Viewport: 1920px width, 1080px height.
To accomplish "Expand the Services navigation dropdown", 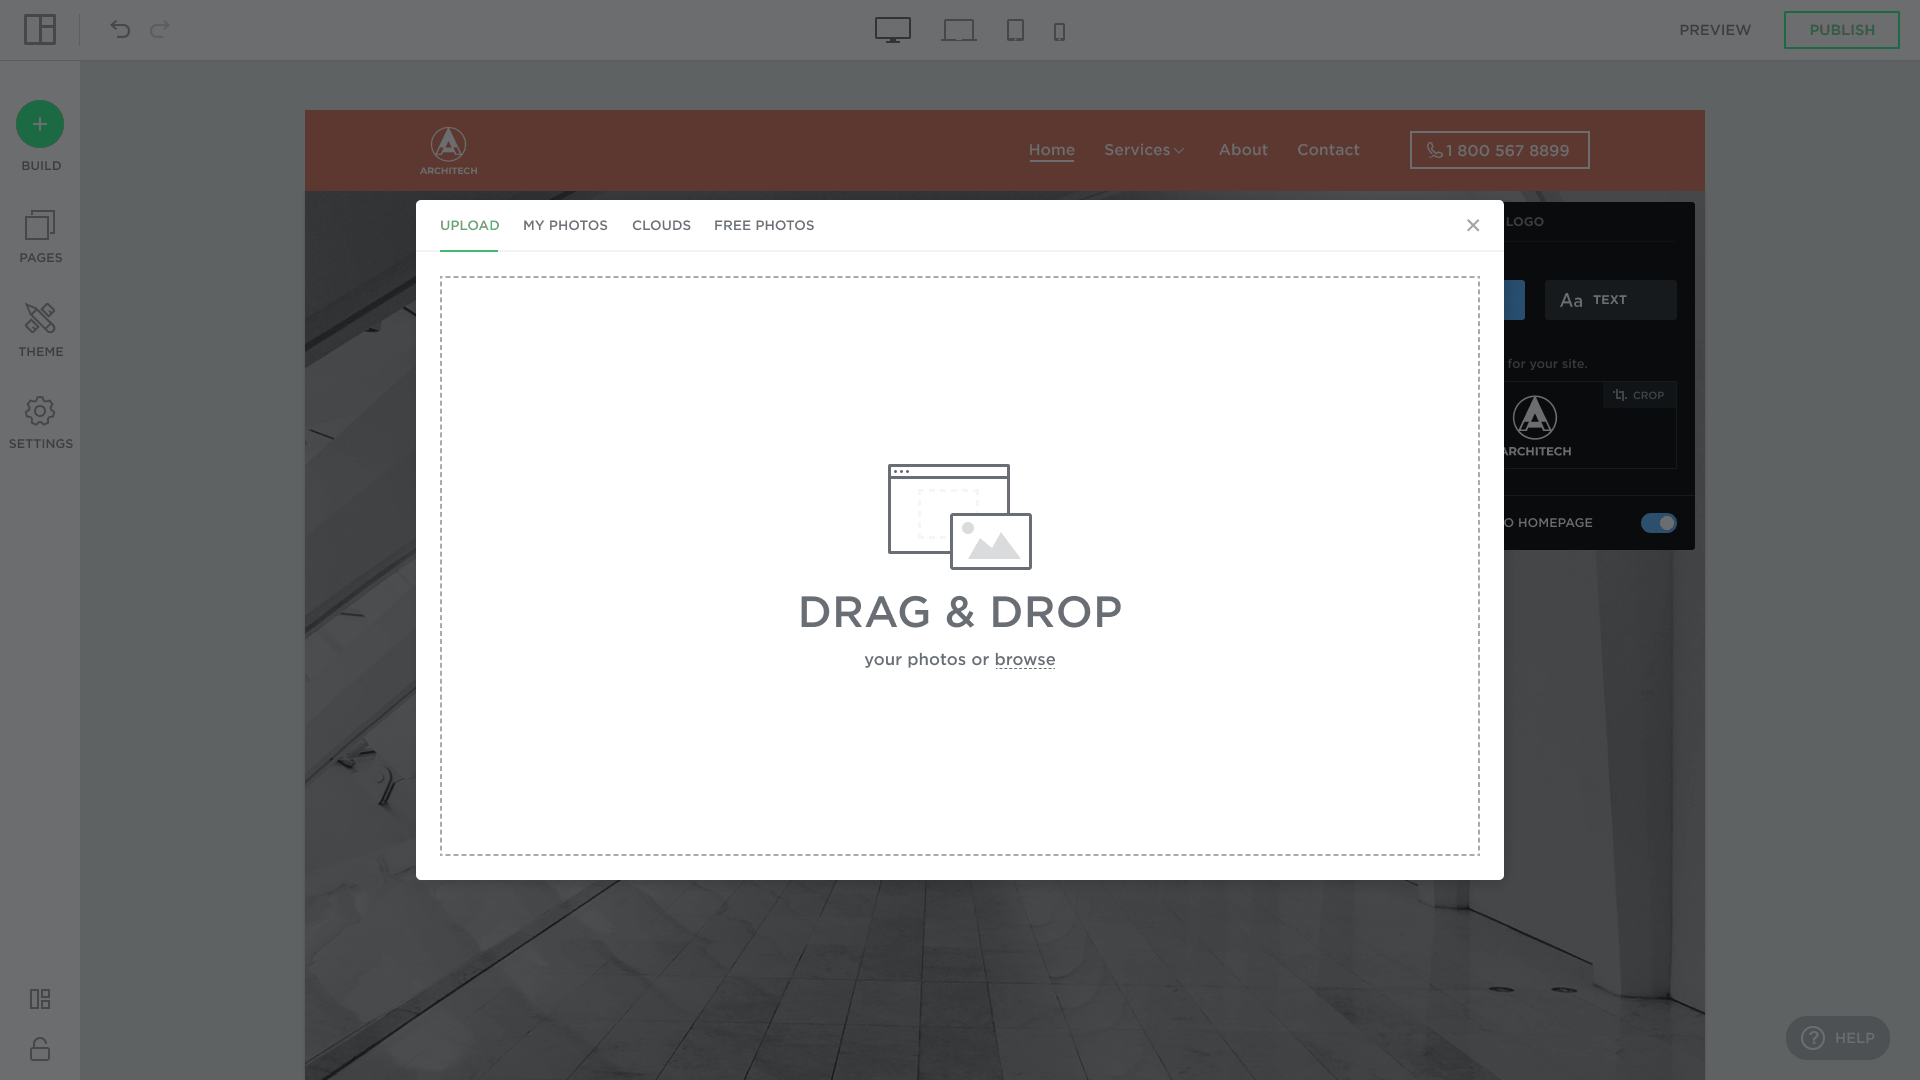I will pos(1144,150).
